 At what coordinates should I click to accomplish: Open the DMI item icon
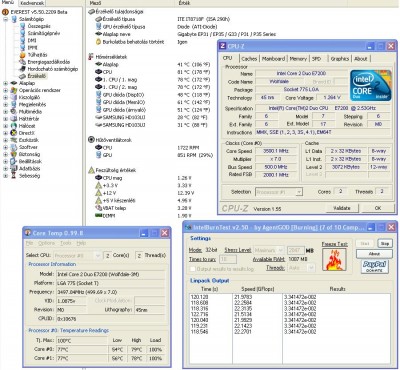pos(22,40)
